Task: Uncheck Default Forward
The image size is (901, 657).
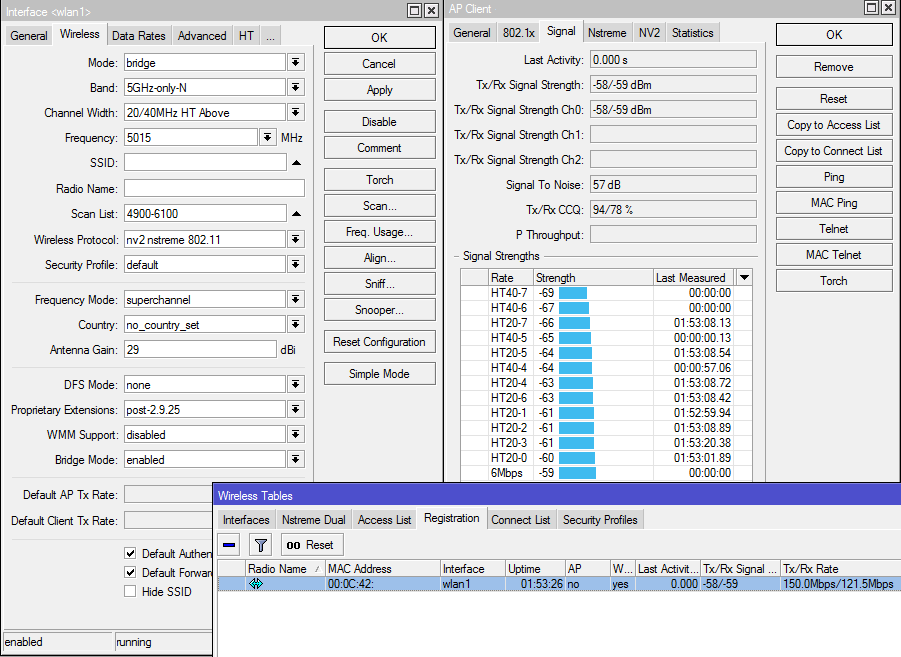Action: pos(129,571)
